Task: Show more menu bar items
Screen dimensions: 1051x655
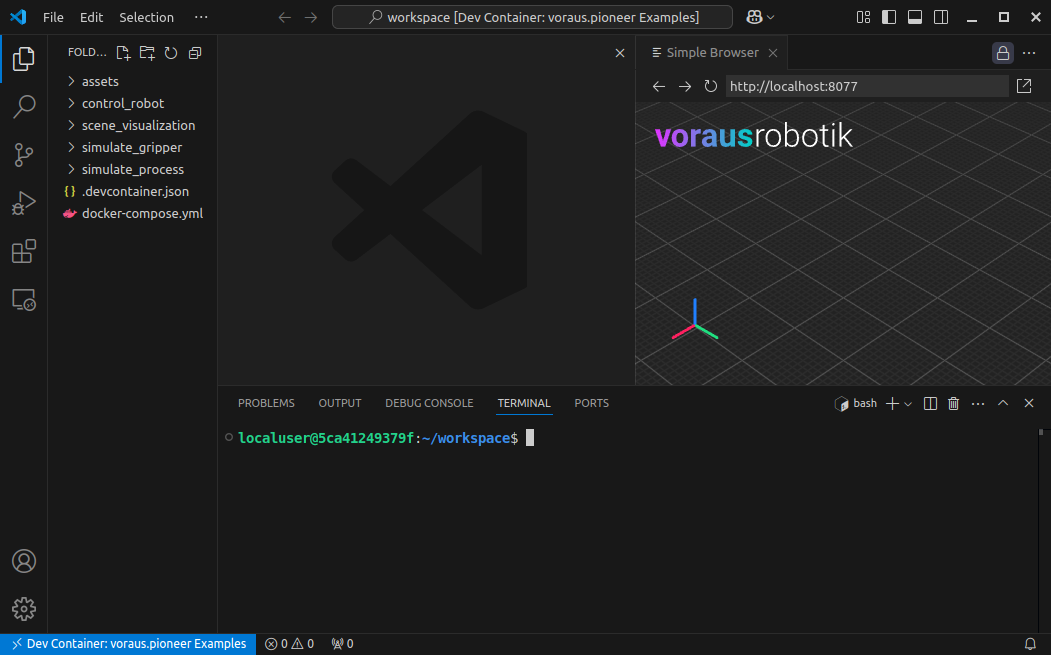Action: coord(200,17)
